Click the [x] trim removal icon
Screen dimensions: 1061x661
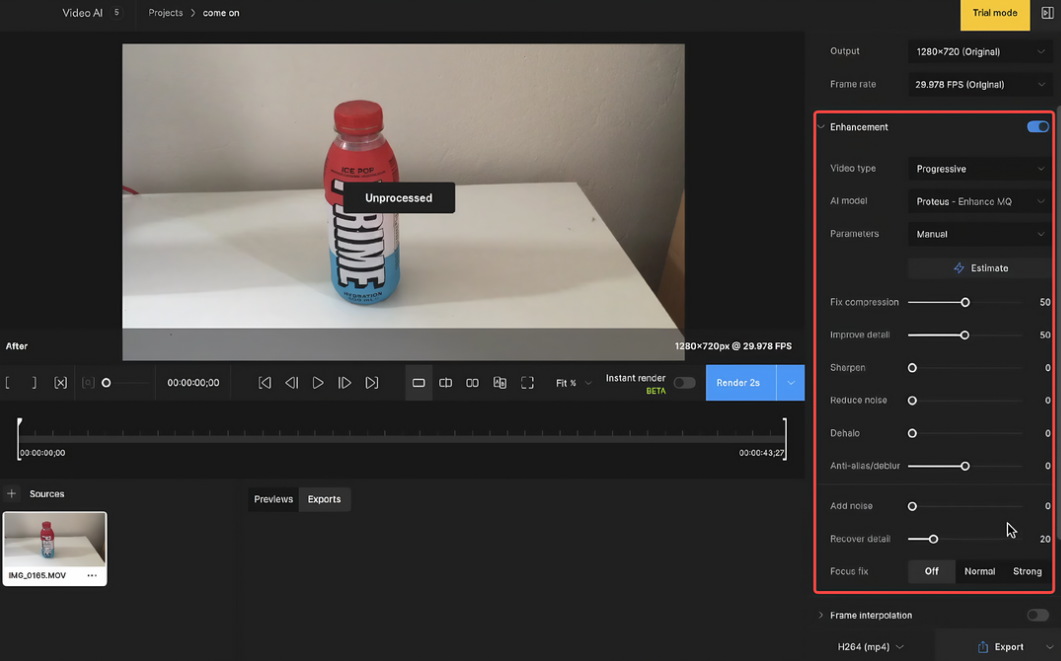coord(61,382)
